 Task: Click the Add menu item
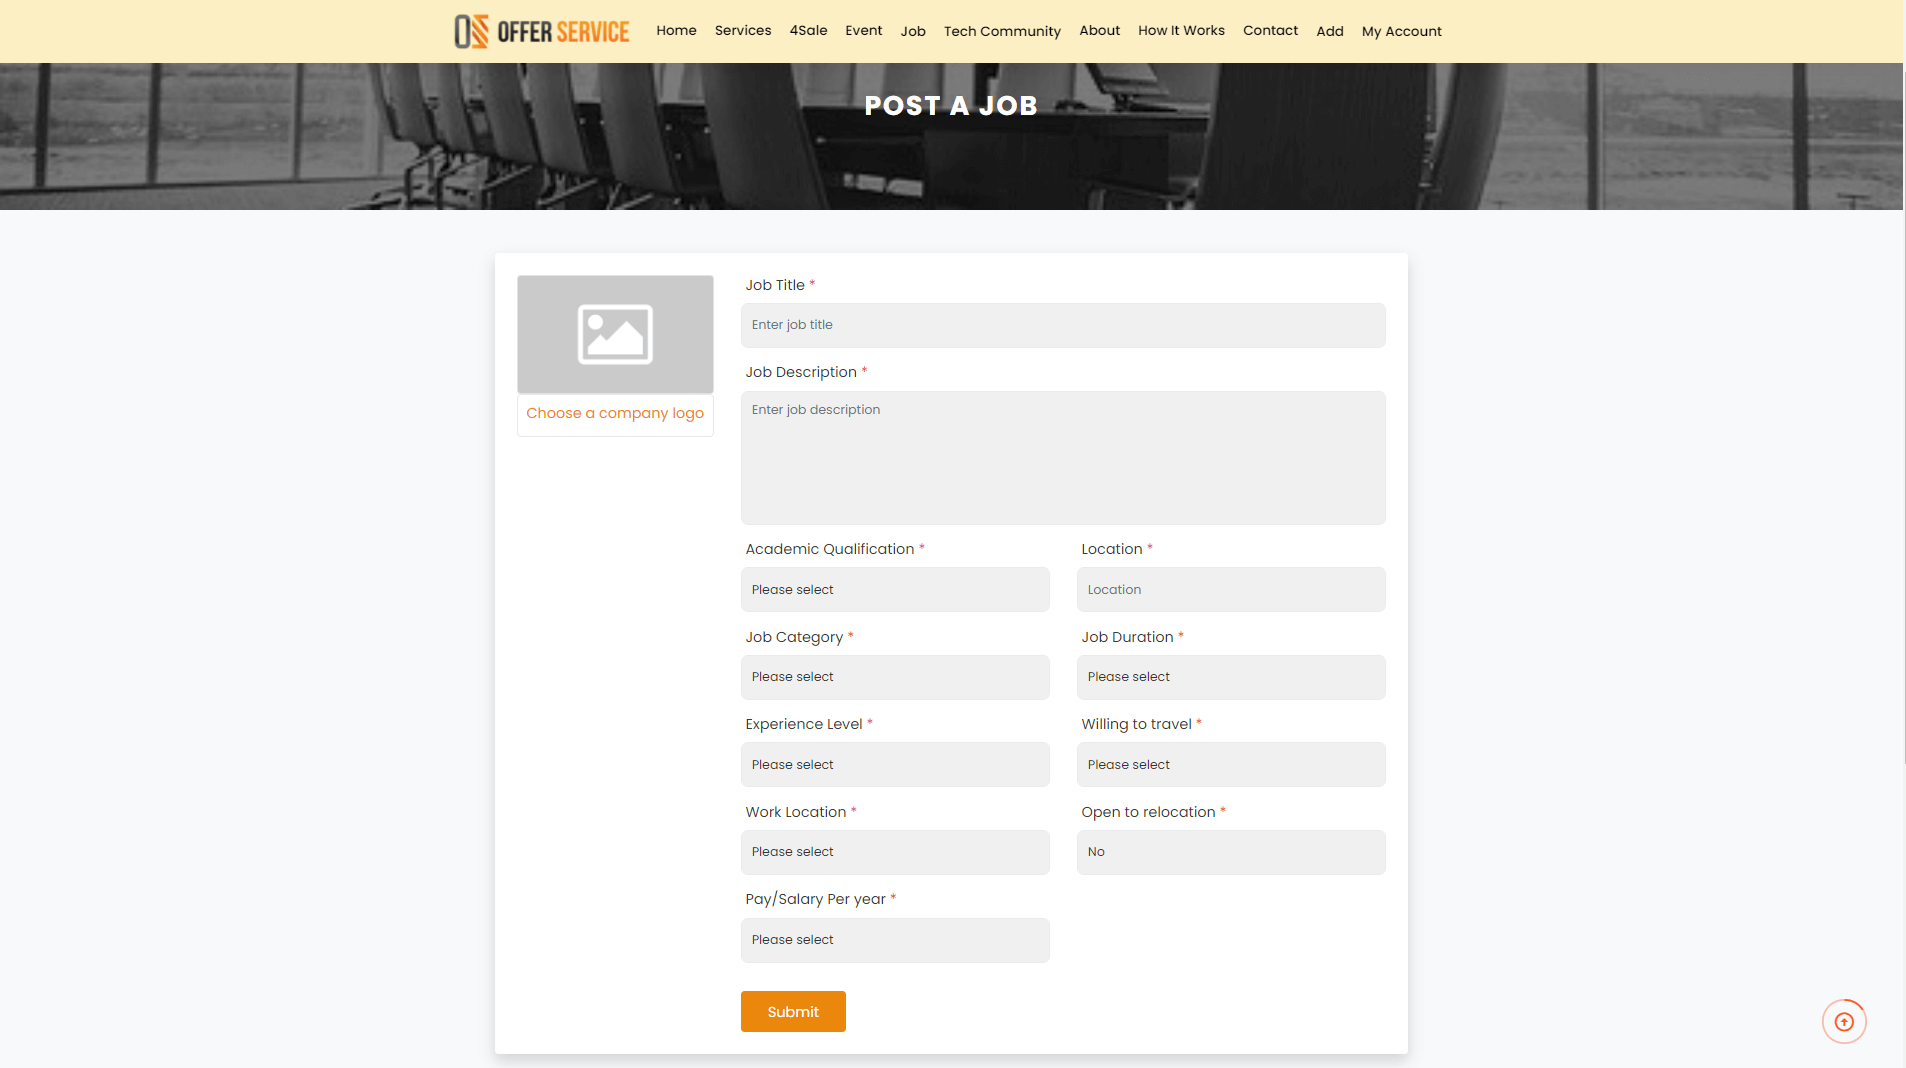(x=1329, y=31)
